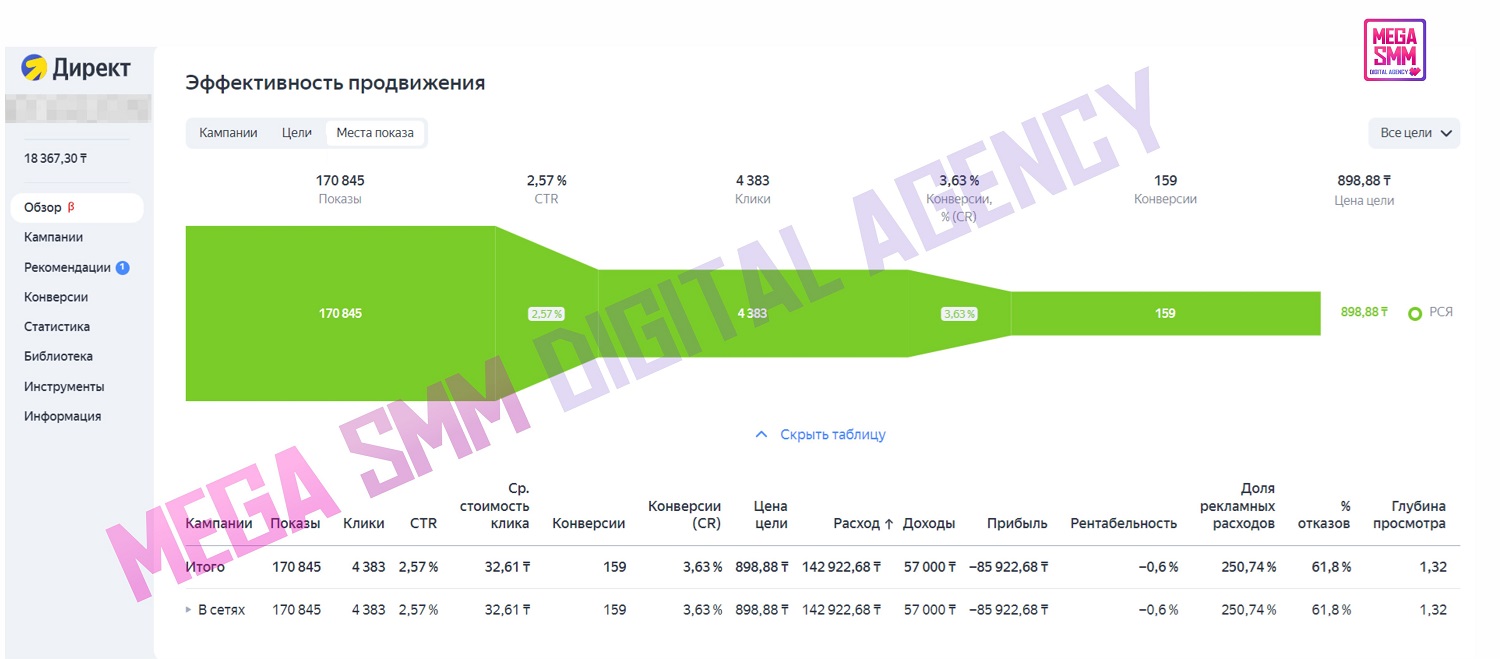Click 61,8 % in the В сетях row

pyautogui.click(x=1331, y=610)
